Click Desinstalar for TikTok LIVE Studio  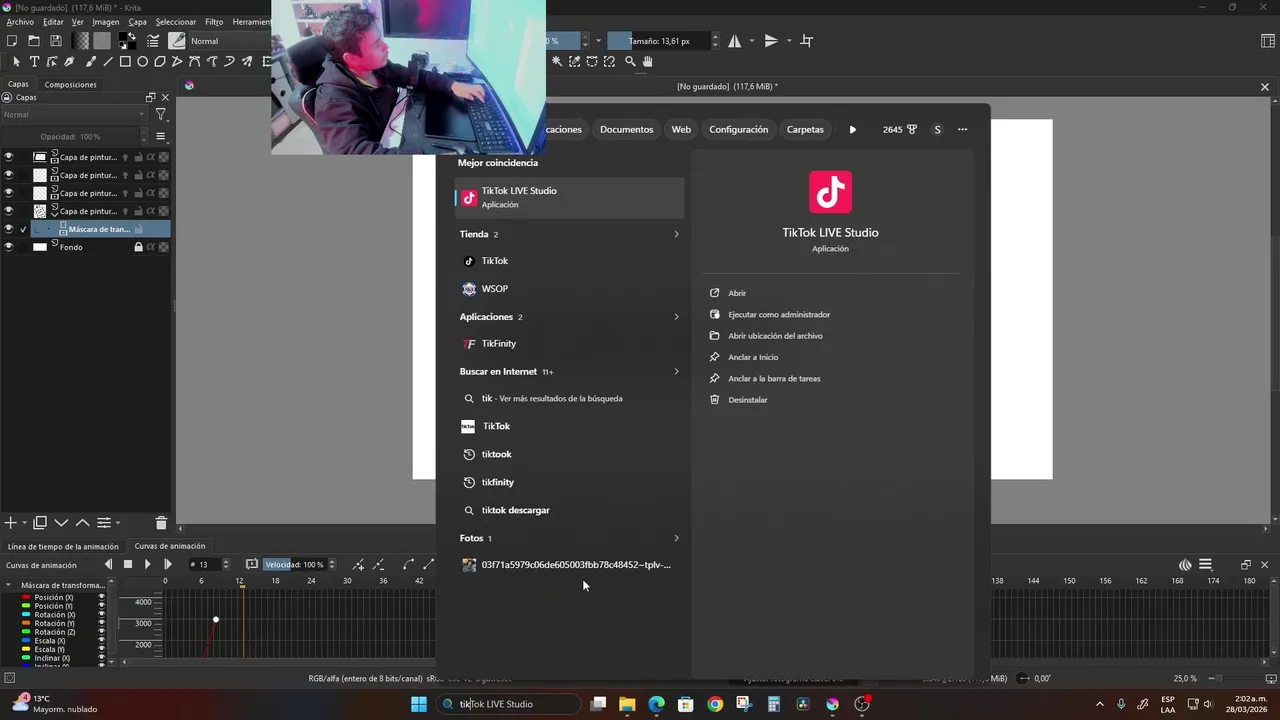pos(748,400)
